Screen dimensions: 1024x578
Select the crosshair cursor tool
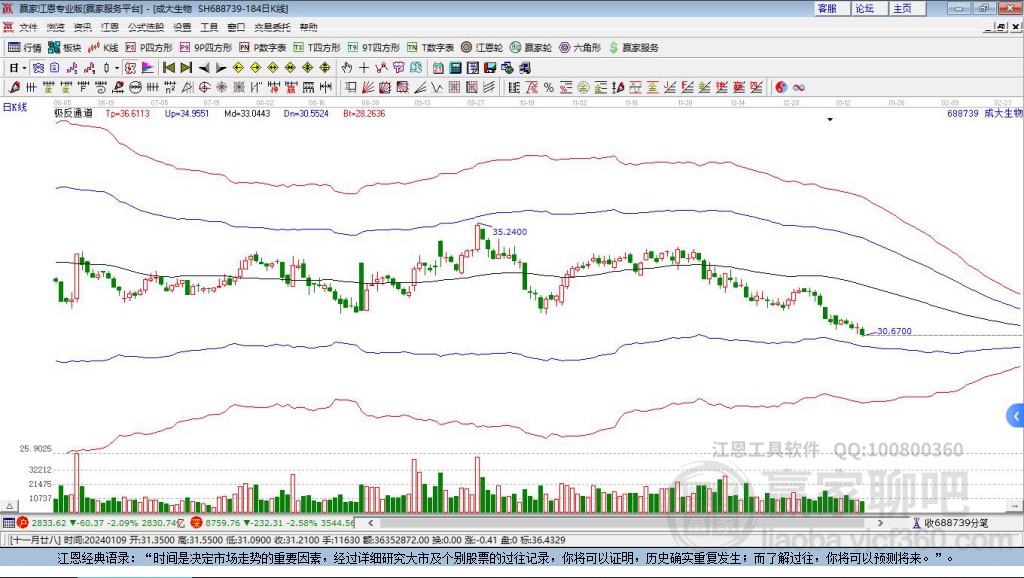tap(363, 68)
